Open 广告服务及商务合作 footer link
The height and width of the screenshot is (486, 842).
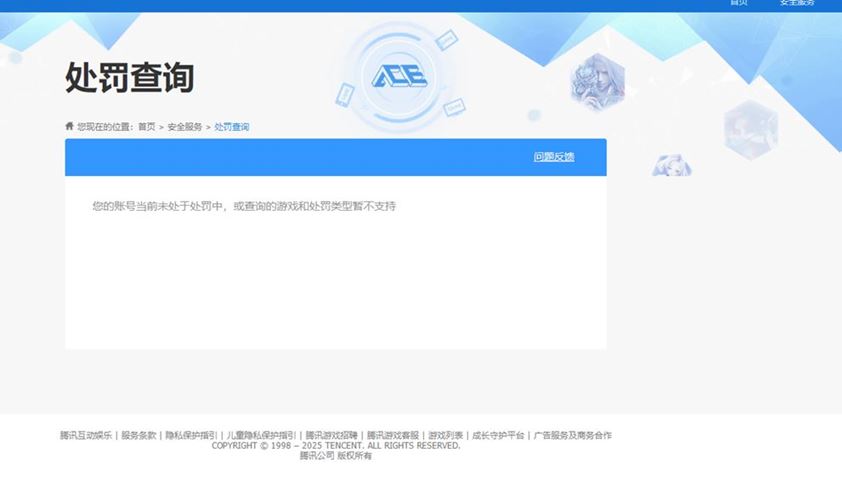572,435
